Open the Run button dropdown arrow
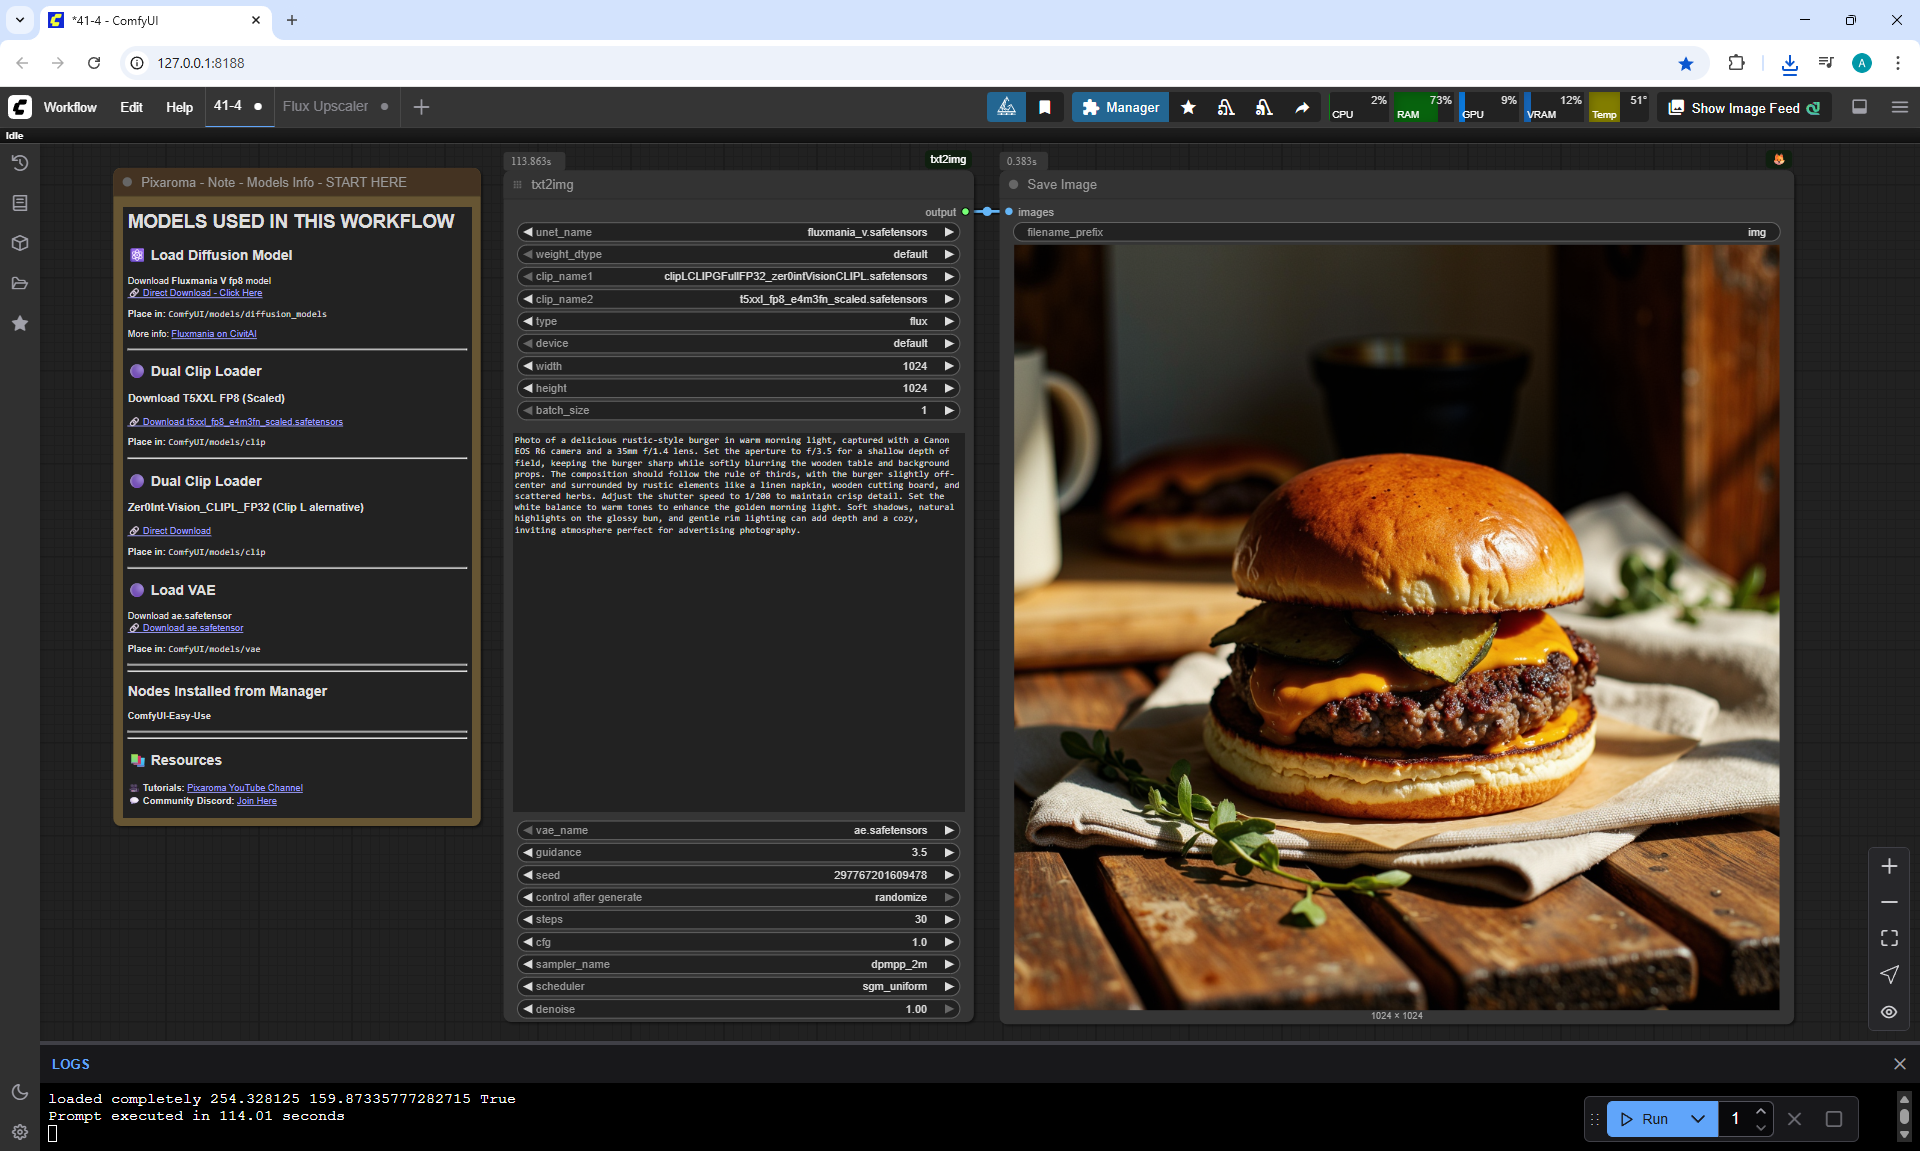The width and height of the screenshot is (1920, 1151). click(x=1698, y=1119)
